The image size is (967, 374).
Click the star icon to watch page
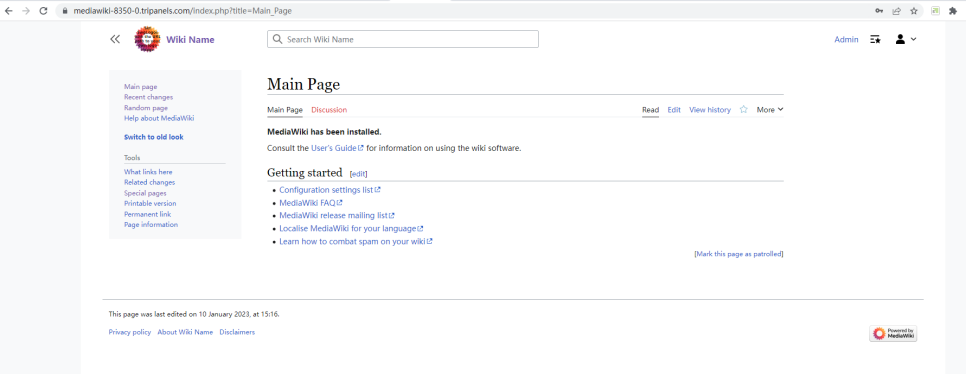[744, 110]
